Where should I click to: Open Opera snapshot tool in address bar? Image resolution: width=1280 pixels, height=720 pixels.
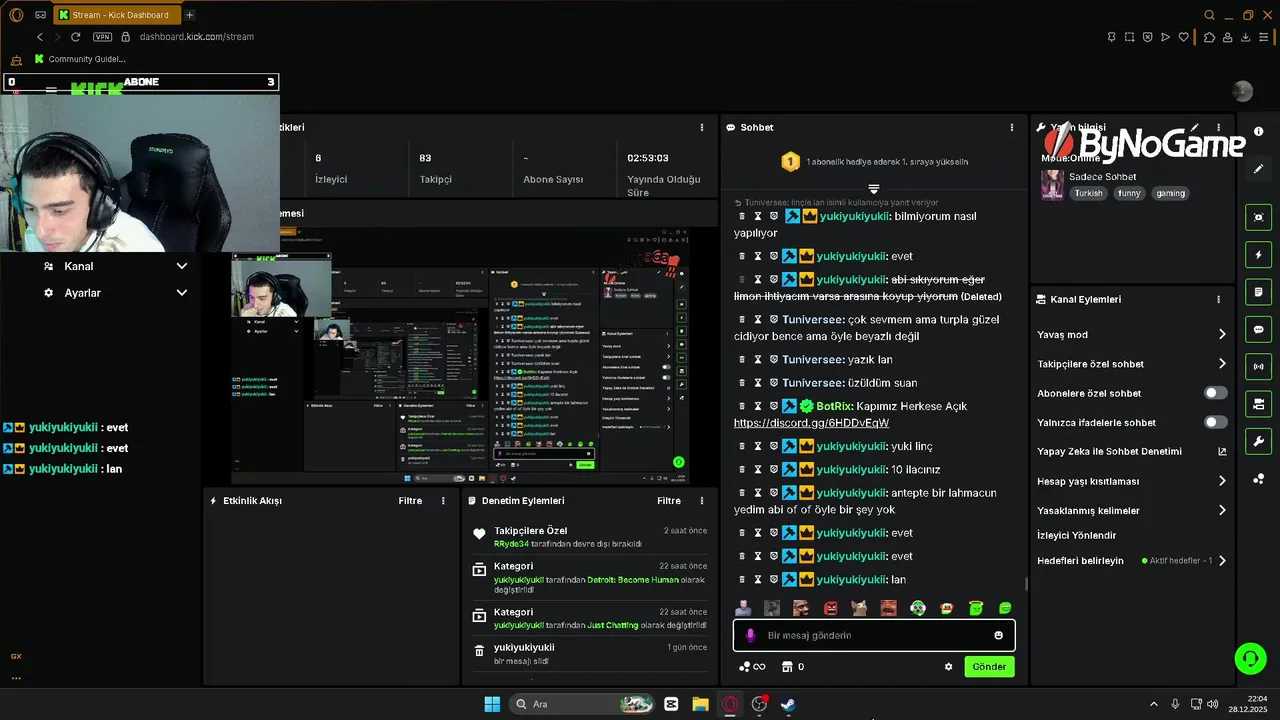coord(1129,37)
